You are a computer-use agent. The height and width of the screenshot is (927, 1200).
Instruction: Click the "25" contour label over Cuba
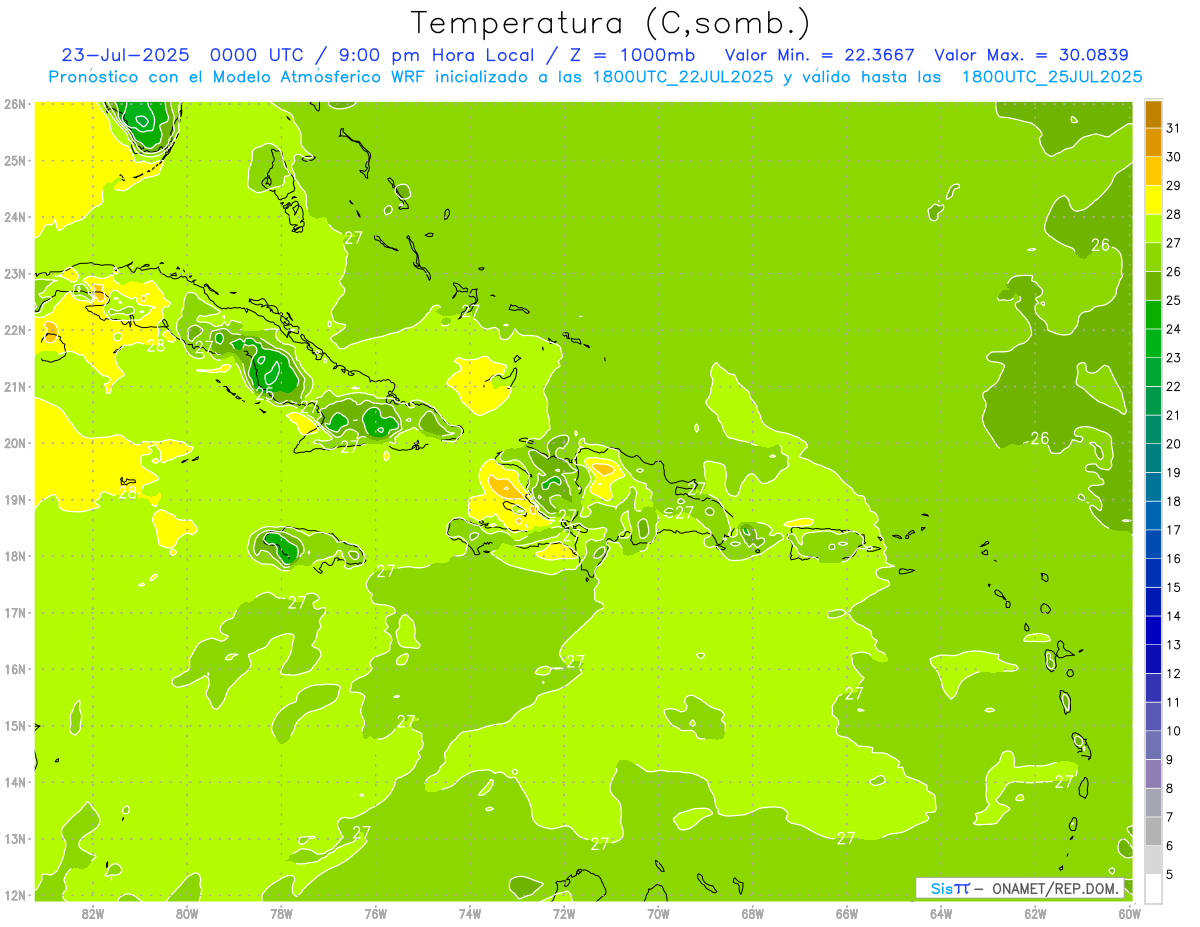pos(264,396)
